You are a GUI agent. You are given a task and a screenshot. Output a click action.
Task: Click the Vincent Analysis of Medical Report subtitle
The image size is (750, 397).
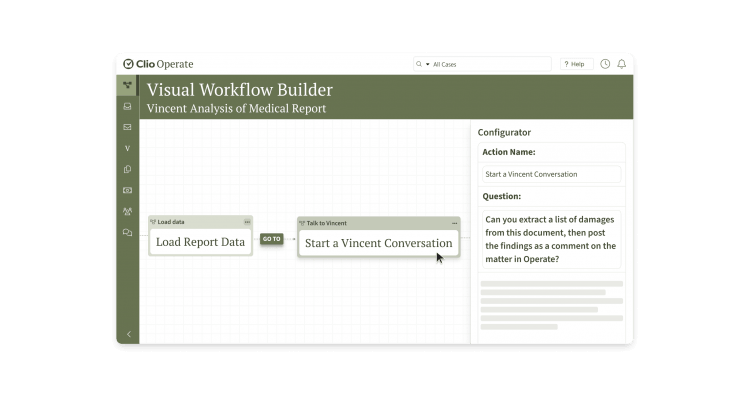[x=236, y=109]
